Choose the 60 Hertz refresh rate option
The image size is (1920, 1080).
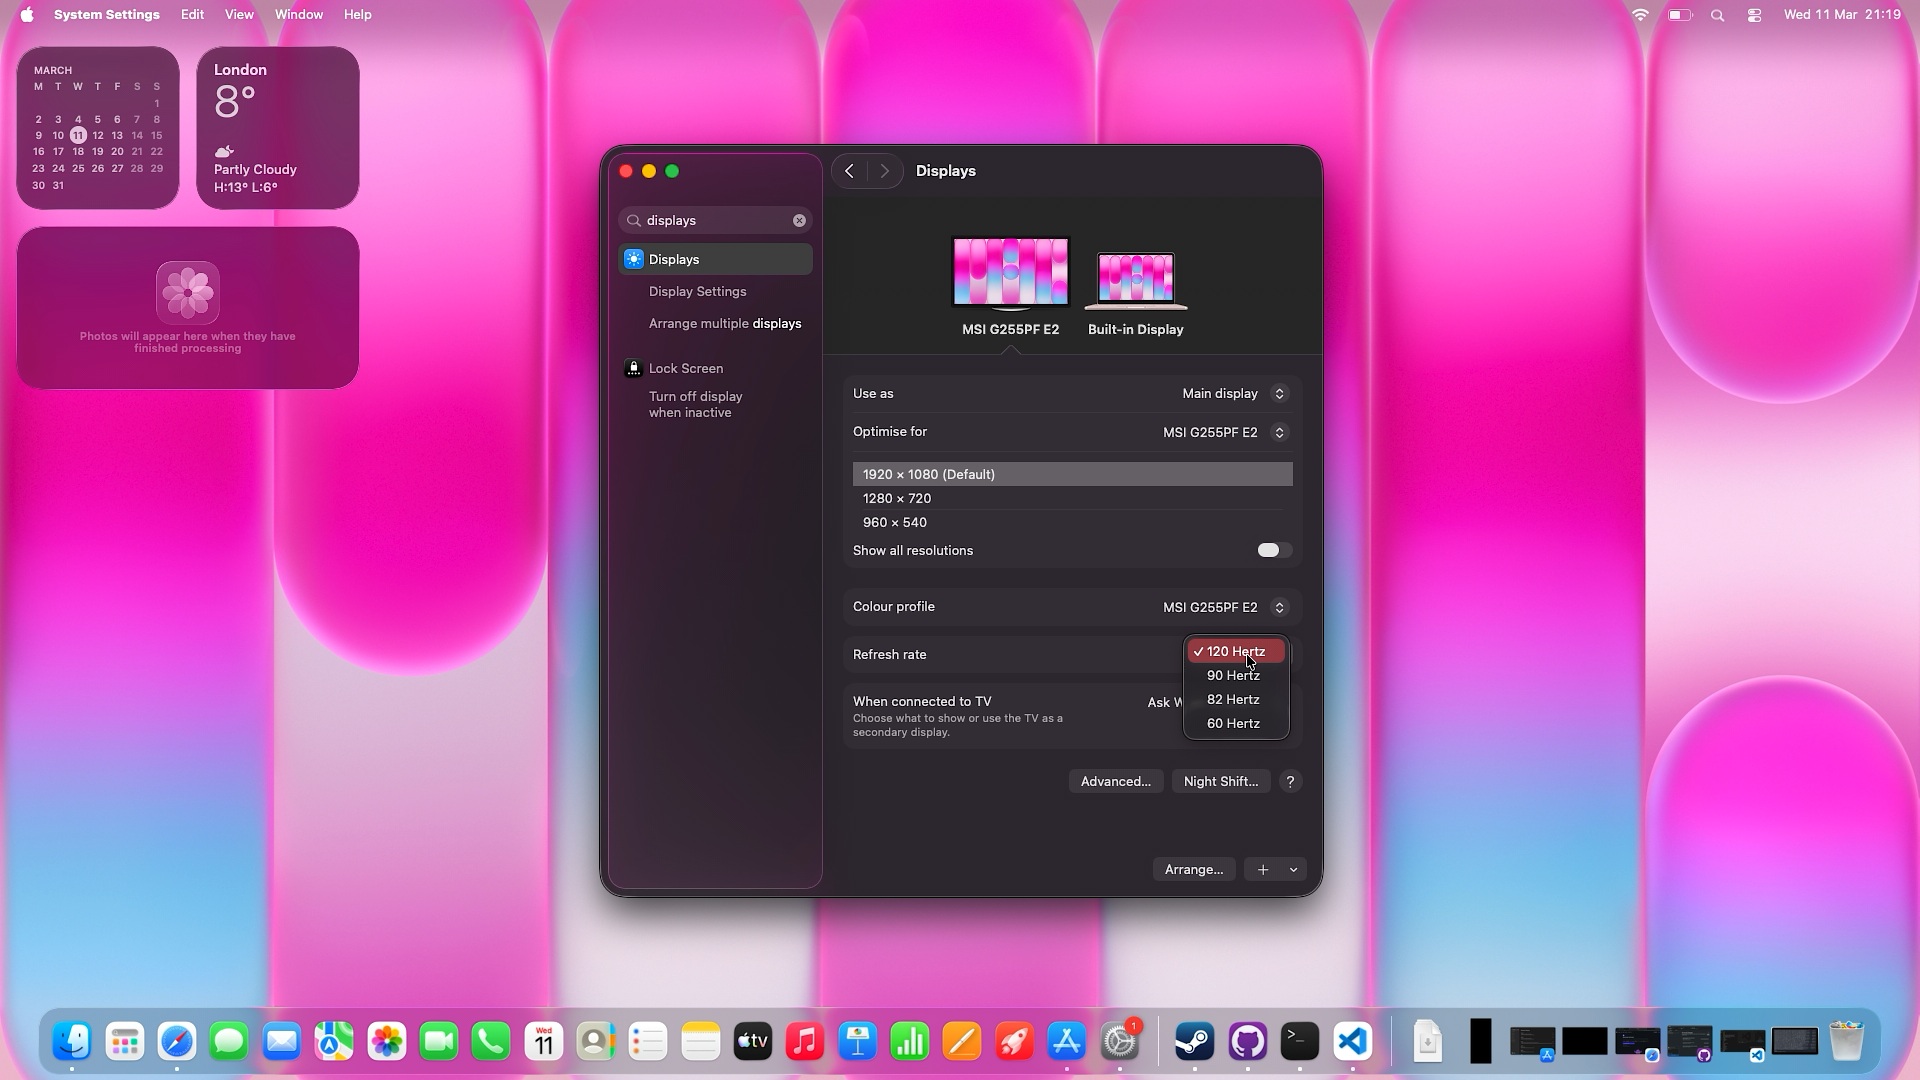[x=1232, y=723]
